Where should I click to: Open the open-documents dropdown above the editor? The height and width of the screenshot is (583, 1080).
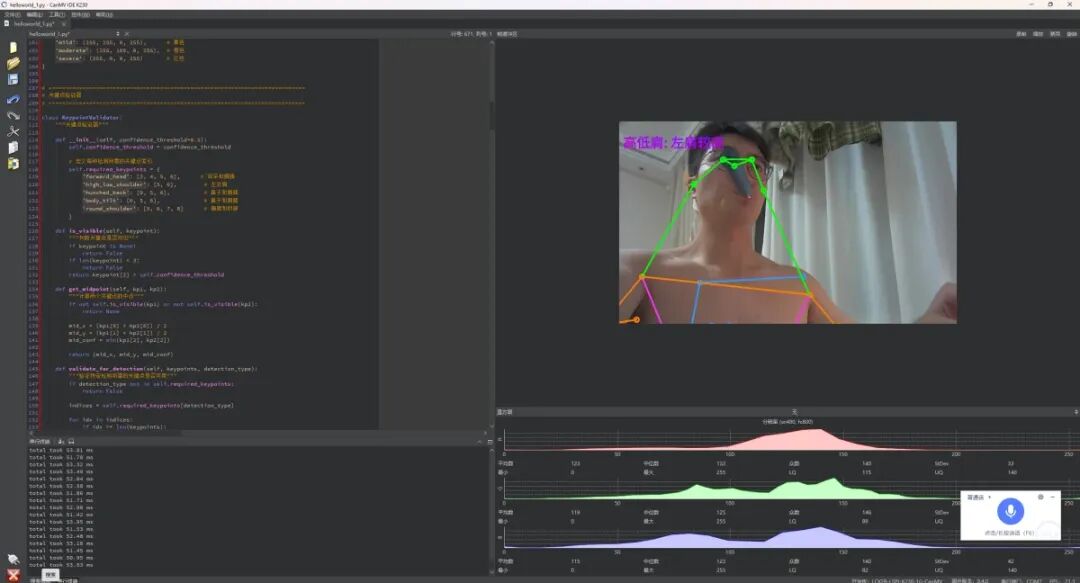point(118,33)
